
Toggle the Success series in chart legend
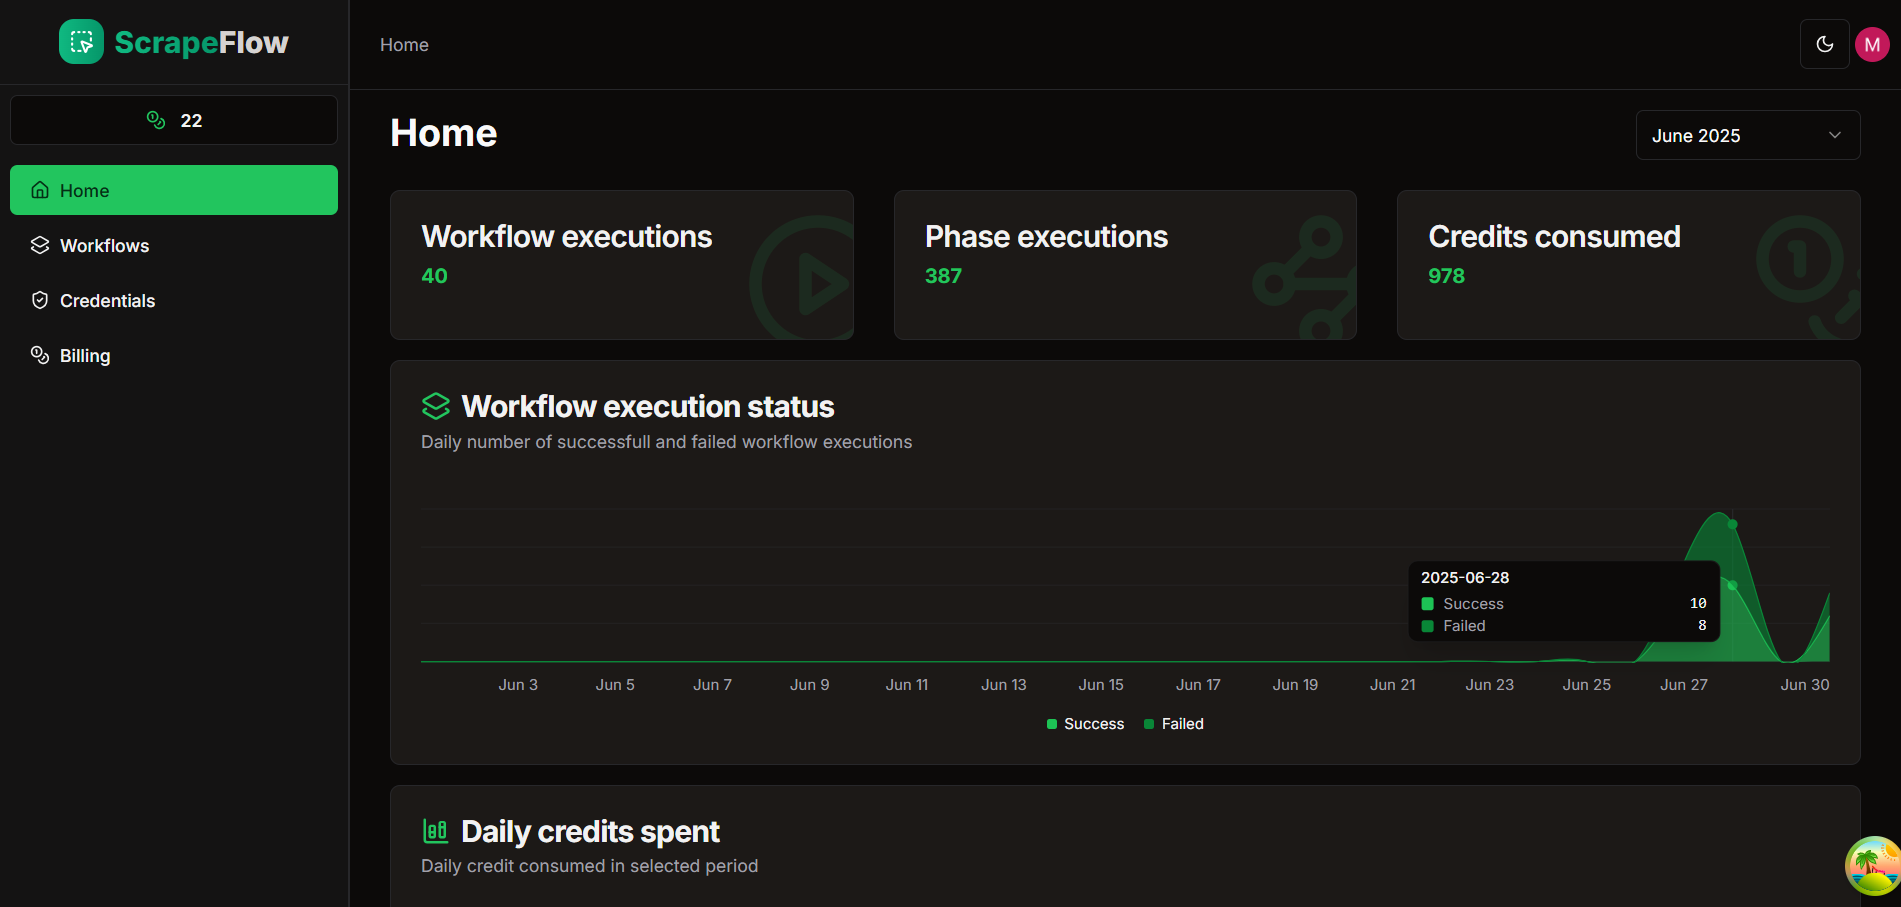click(x=1085, y=724)
